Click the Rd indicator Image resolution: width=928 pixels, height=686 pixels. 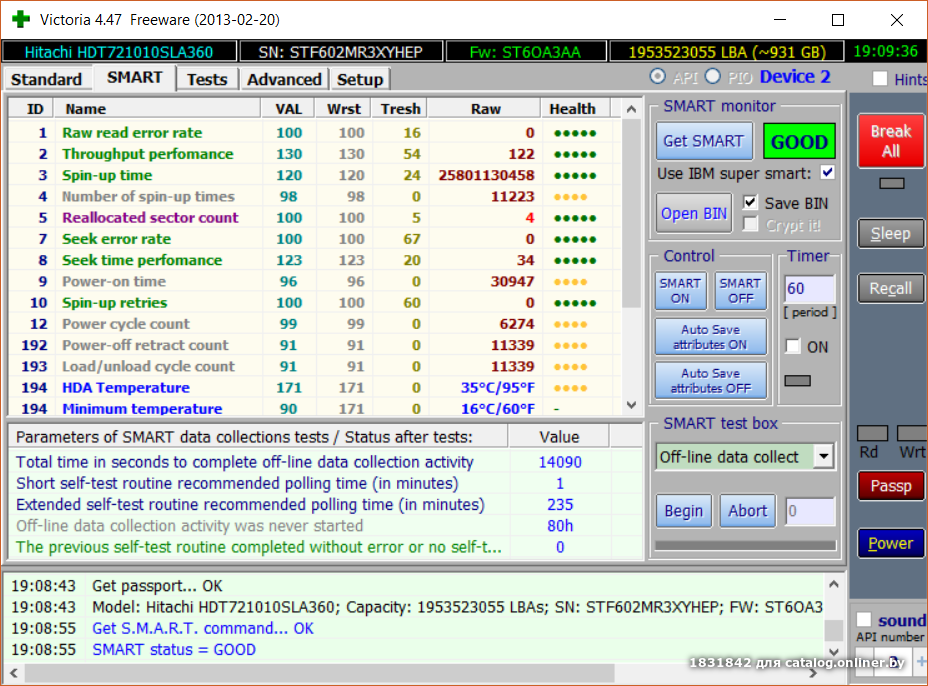[x=872, y=433]
